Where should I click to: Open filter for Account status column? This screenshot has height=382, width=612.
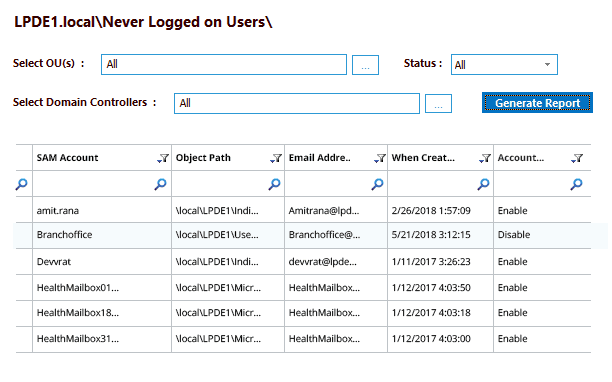pos(576,158)
